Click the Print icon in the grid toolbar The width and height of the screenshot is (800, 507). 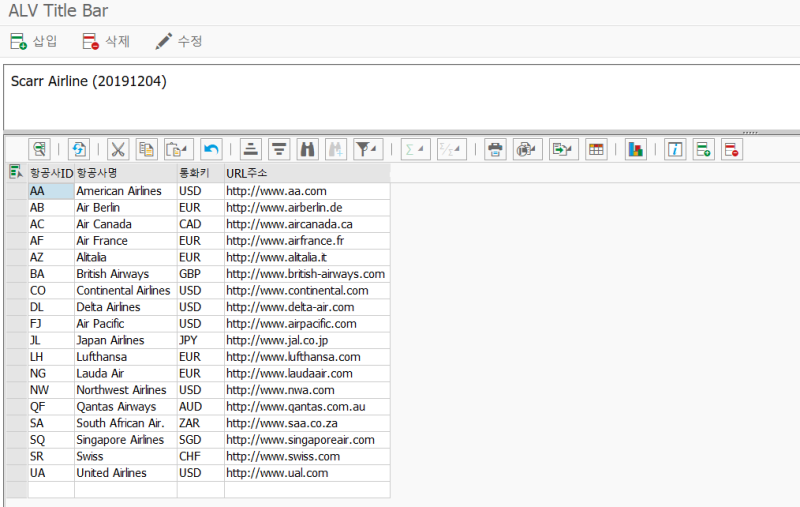click(x=495, y=149)
